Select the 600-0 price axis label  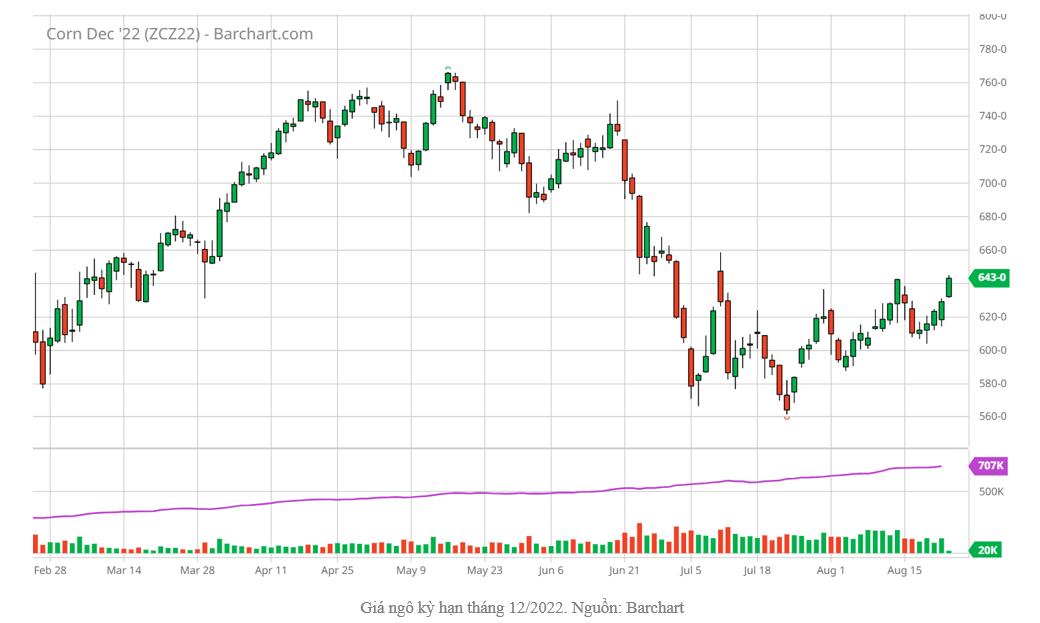pyautogui.click(x=993, y=350)
